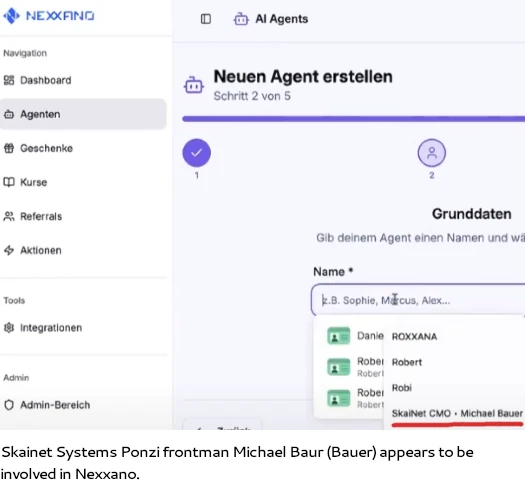Screen dimensions: 525x484
Task: Click the AI Agents robot icon in header
Action: 241,19
